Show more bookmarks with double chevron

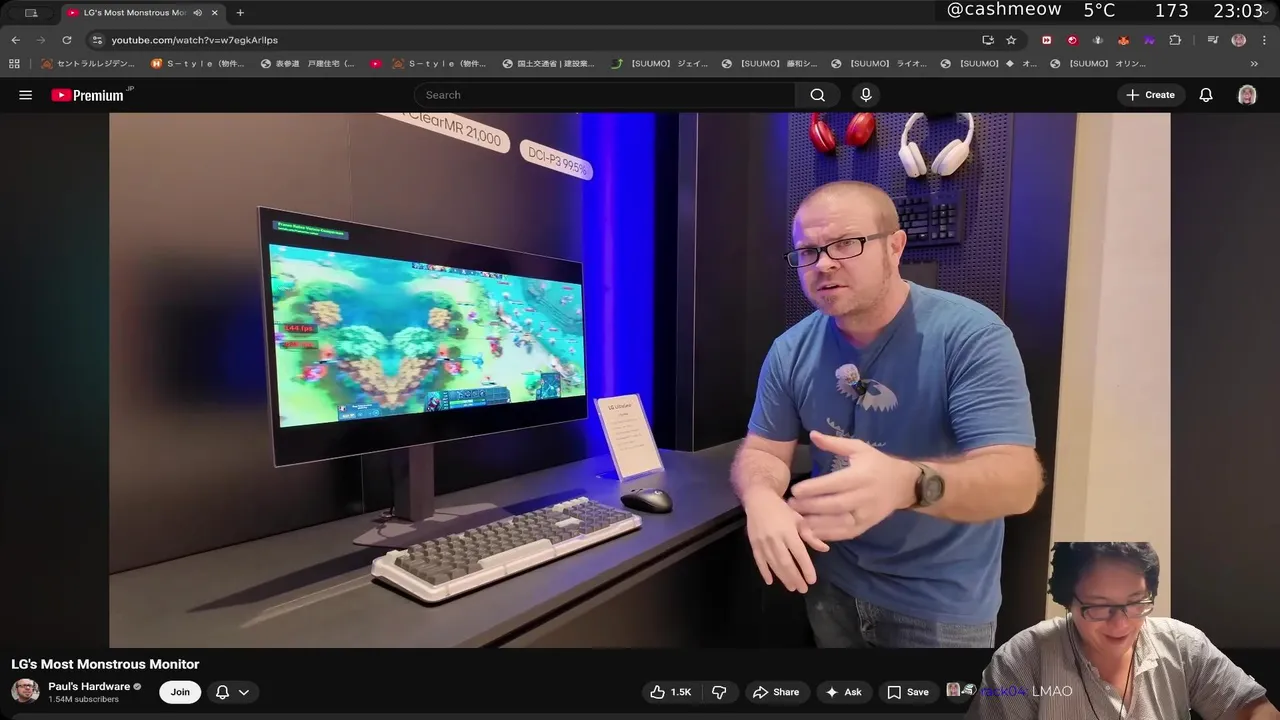click(1255, 64)
